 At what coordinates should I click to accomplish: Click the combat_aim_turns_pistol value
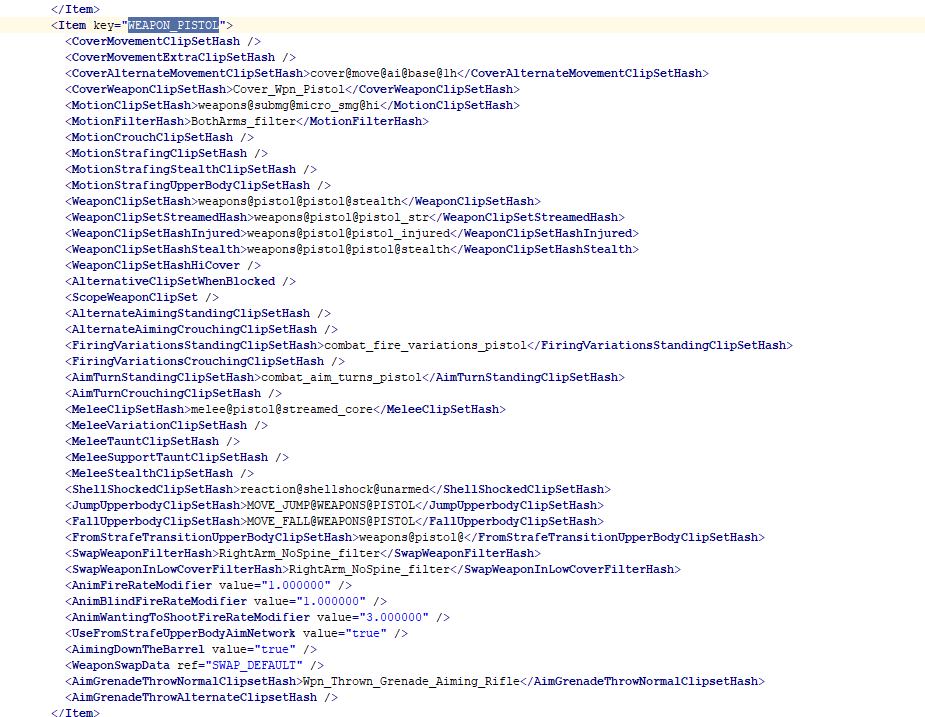pos(341,377)
